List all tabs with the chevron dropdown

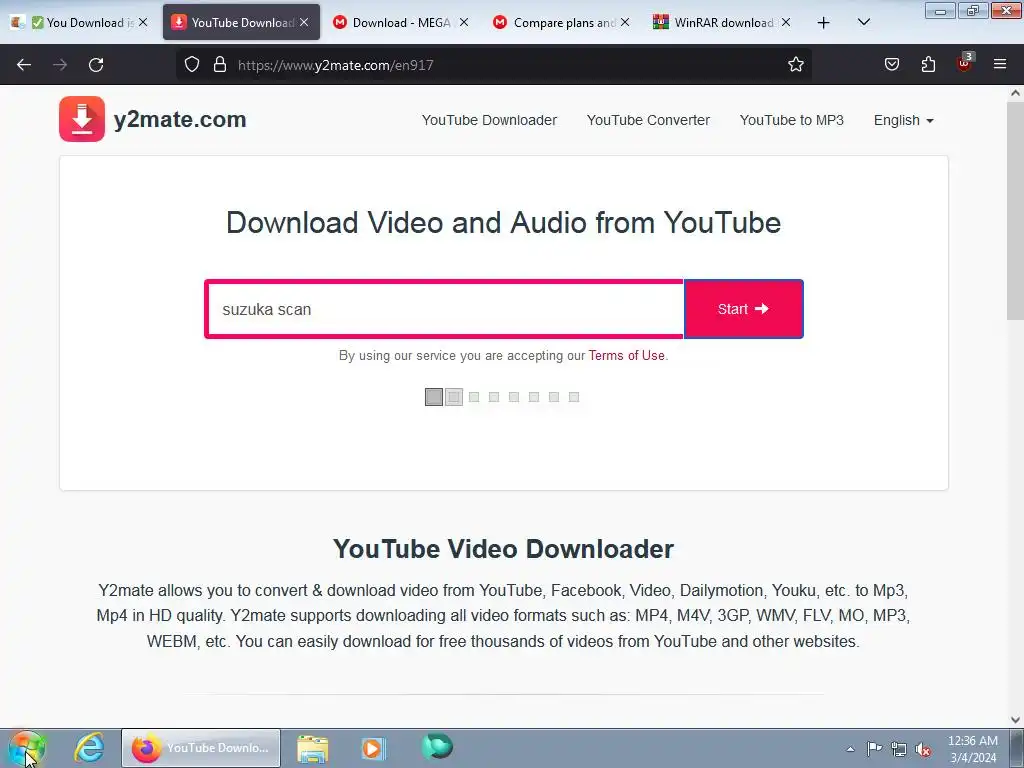(x=863, y=22)
